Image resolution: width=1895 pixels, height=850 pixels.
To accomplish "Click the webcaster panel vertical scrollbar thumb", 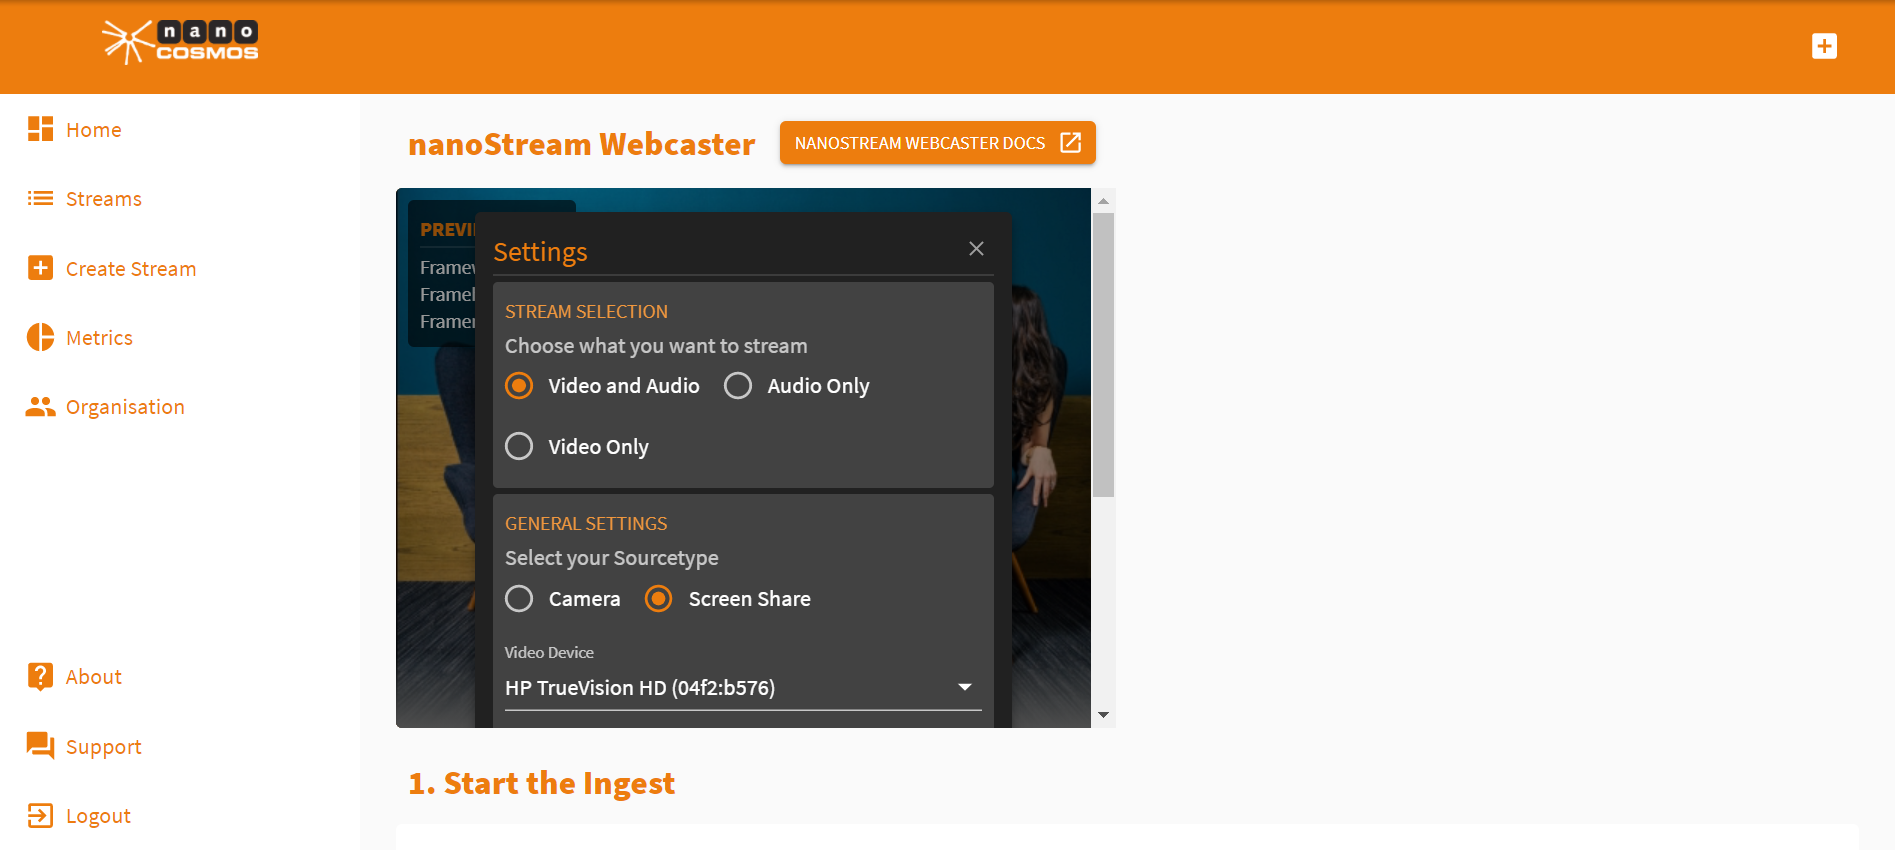I will [x=1103, y=355].
